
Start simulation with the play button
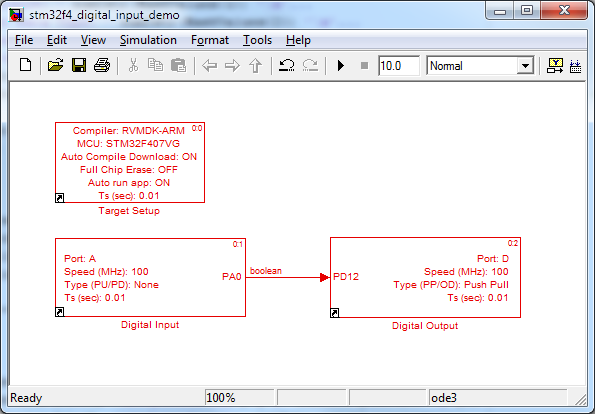[x=341, y=66]
